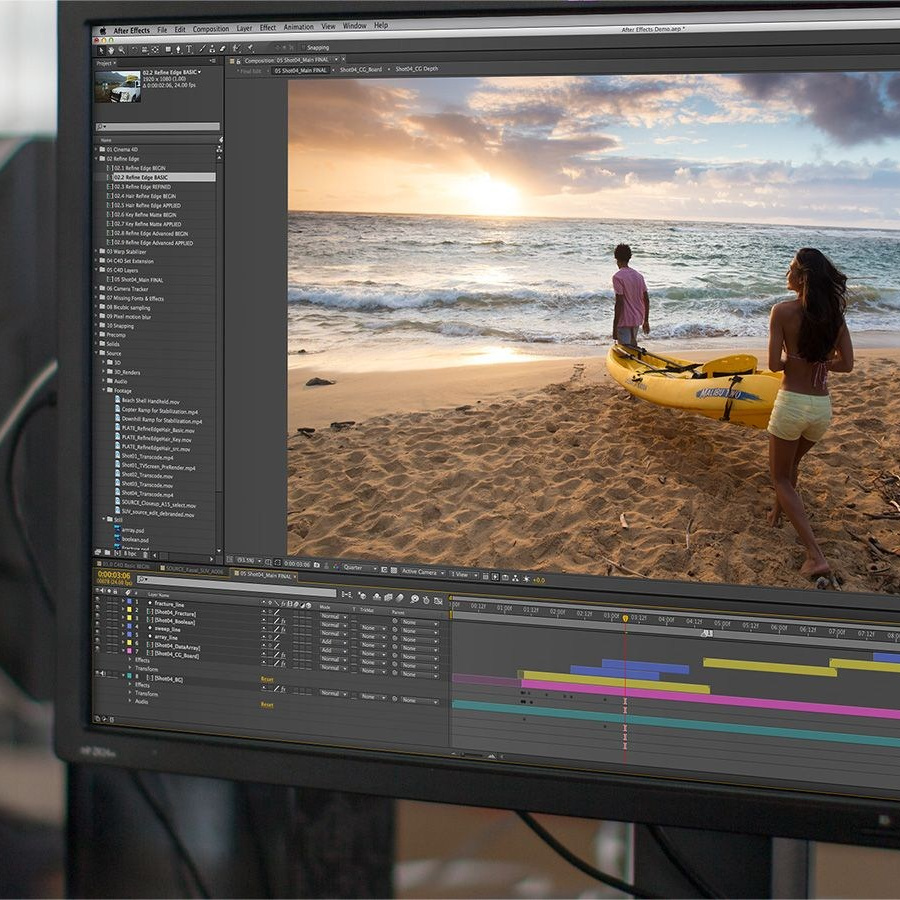Enable the Snapping checkbox
This screenshot has height=900, width=900.
pos(303,46)
